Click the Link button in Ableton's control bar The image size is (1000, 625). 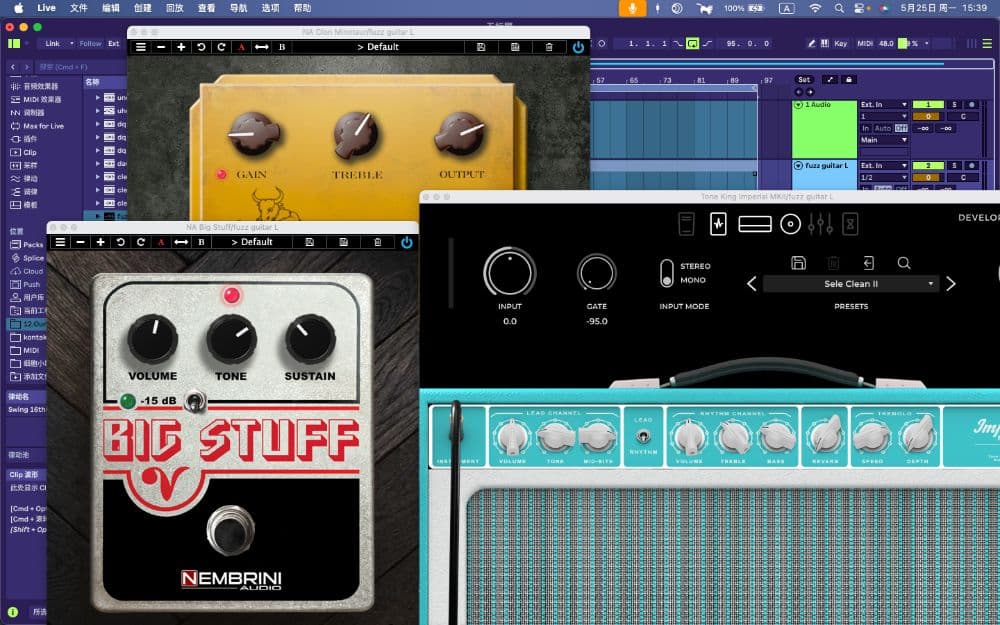point(53,43)
